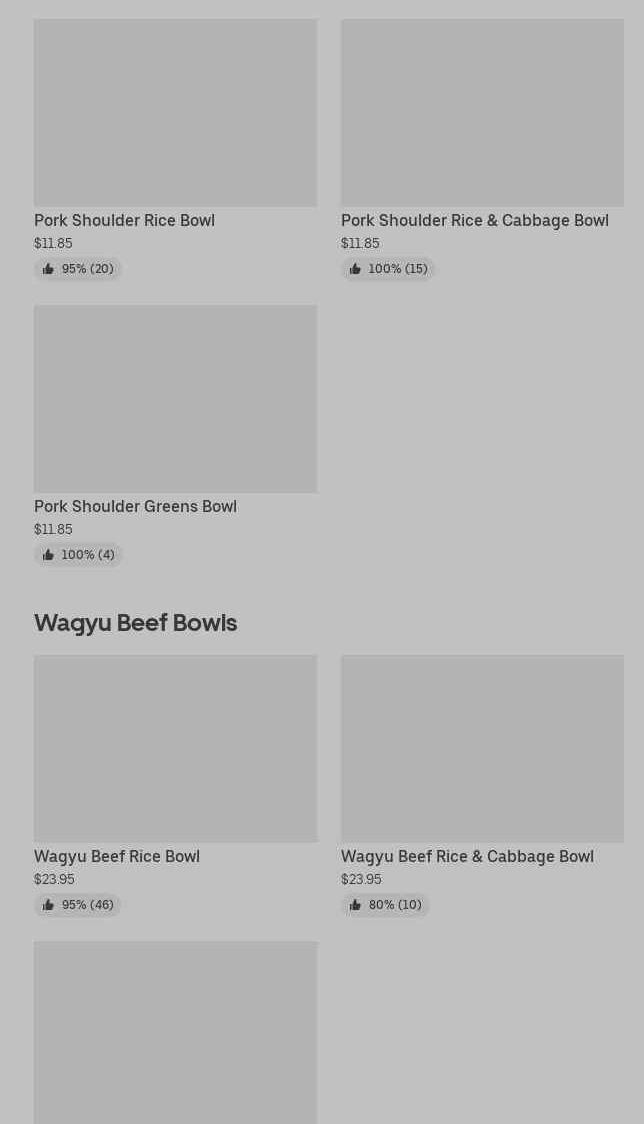Click the 95% (46) rating badge

78,905
